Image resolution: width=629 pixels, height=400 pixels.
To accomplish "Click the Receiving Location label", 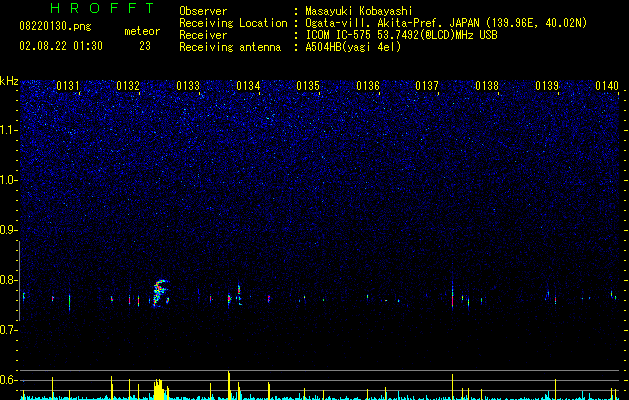I will (233, 23).
